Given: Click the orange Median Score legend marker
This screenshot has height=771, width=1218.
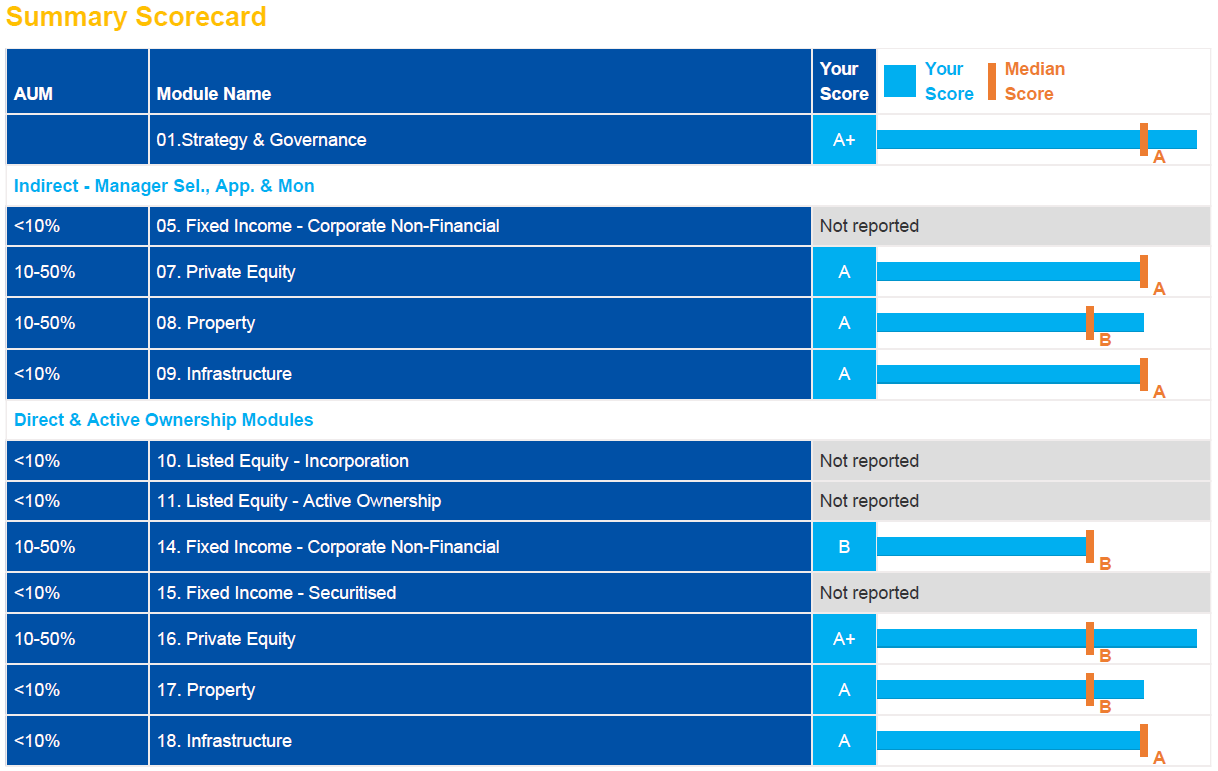Looking at the screenshot, I should click(x=992, y=81).
